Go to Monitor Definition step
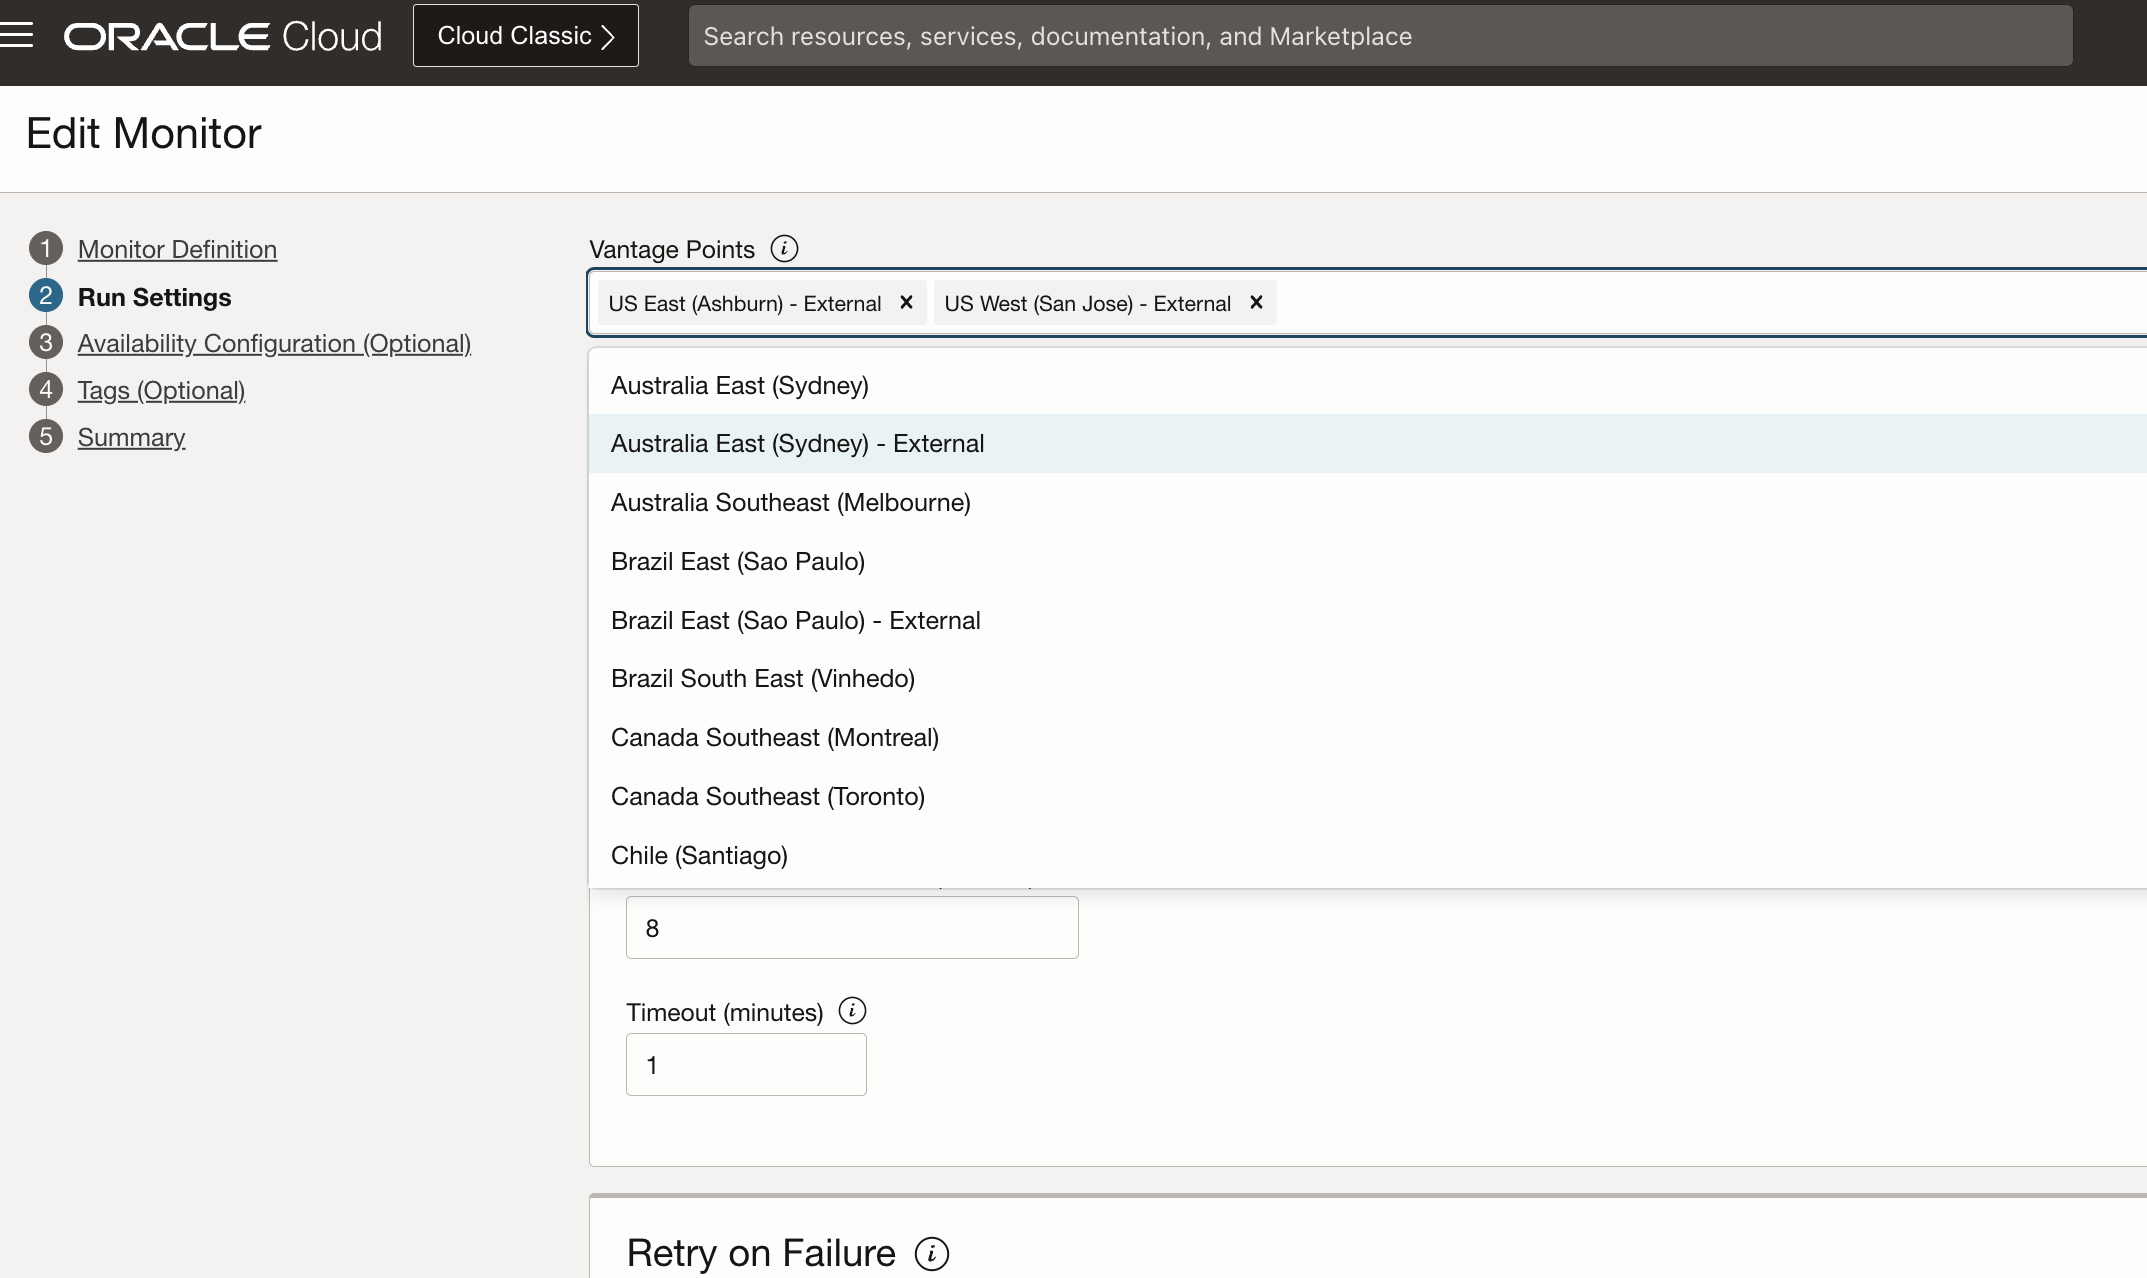Screen dimensions: 2147x1278 click(x=177, y=249)
